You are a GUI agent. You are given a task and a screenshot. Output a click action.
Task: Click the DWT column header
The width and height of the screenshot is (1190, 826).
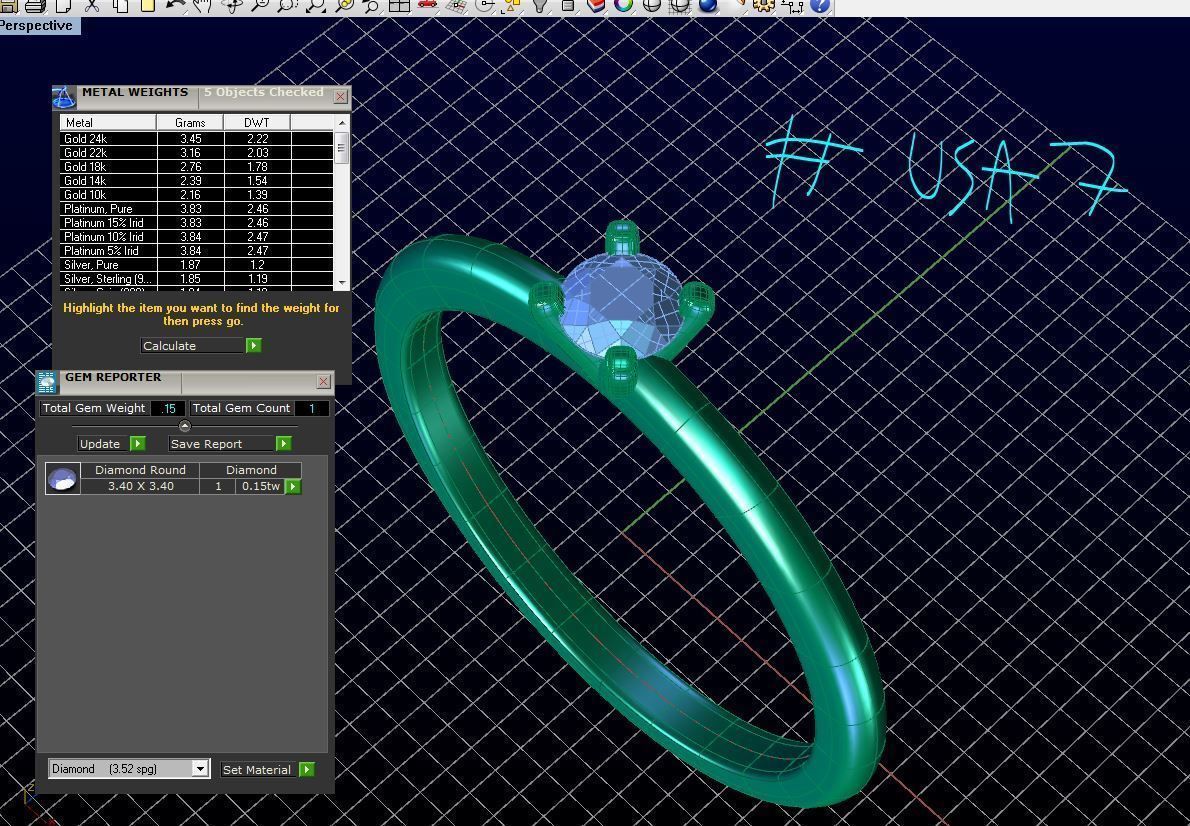coord(257,122)
